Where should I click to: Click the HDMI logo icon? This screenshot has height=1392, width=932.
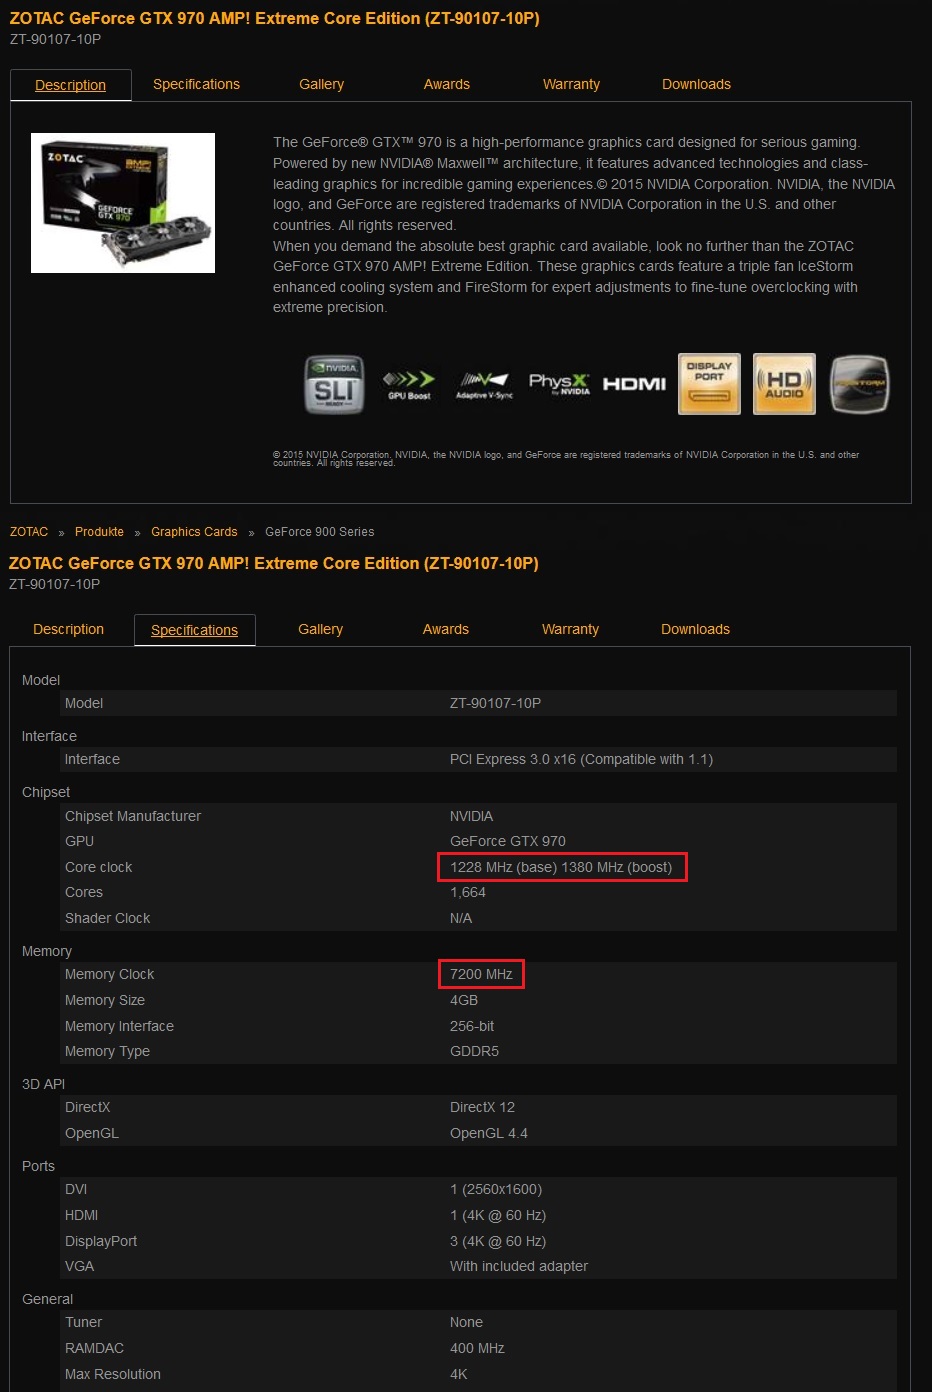point(634,384)
